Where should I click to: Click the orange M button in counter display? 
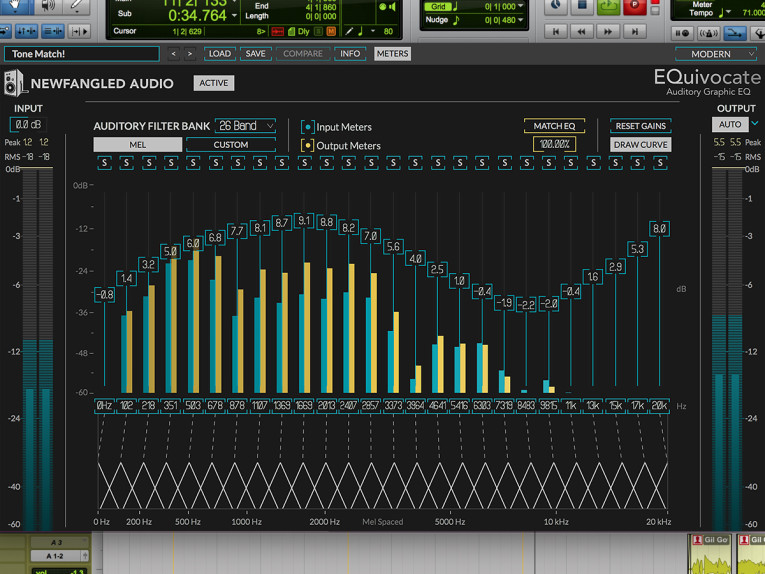click(331, 32)
